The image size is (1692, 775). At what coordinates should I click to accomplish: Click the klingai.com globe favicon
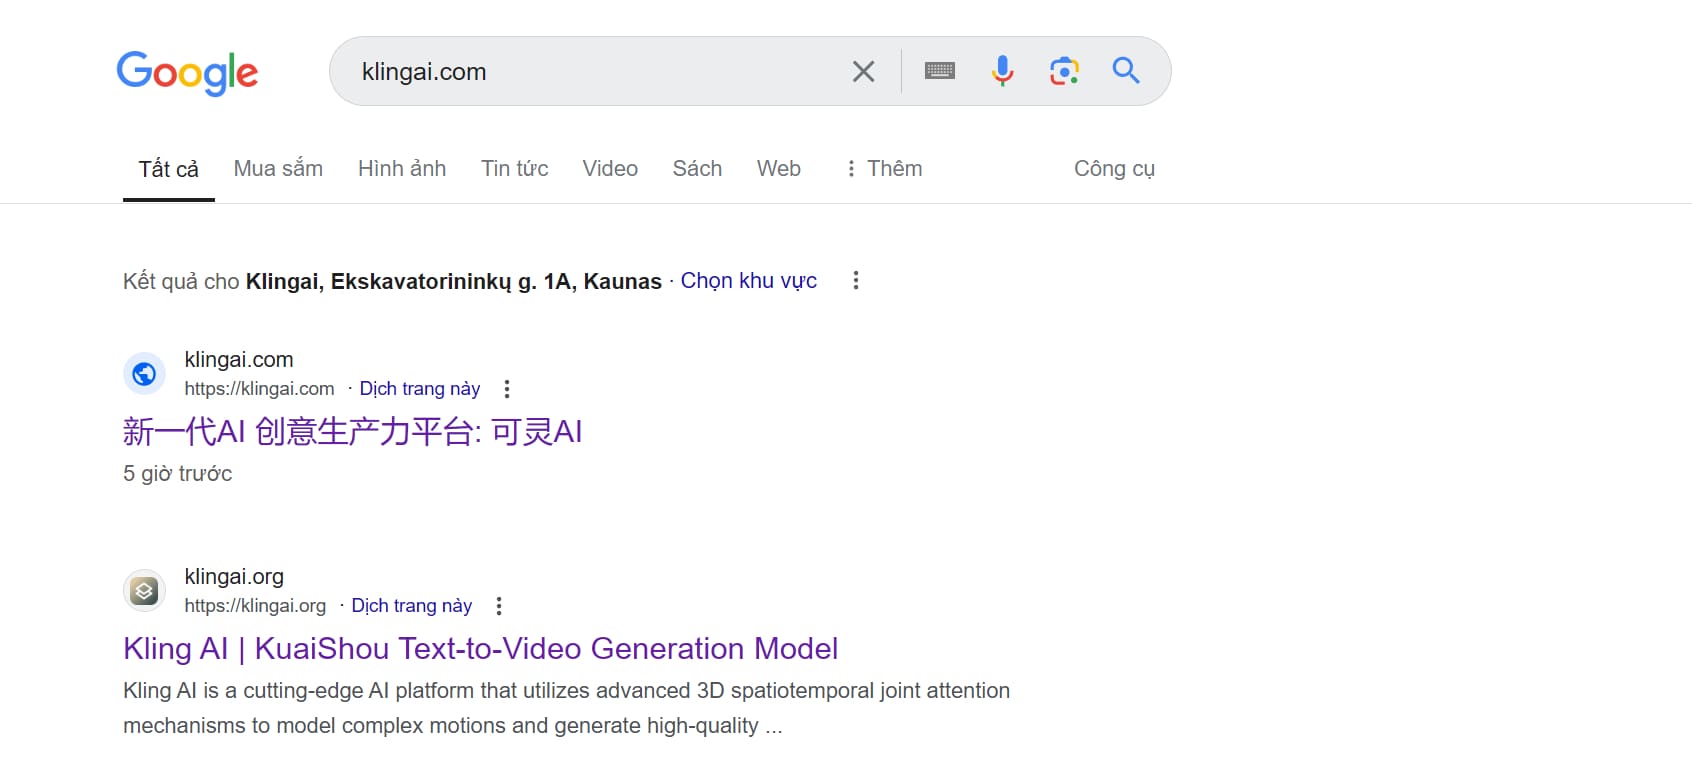144,374
